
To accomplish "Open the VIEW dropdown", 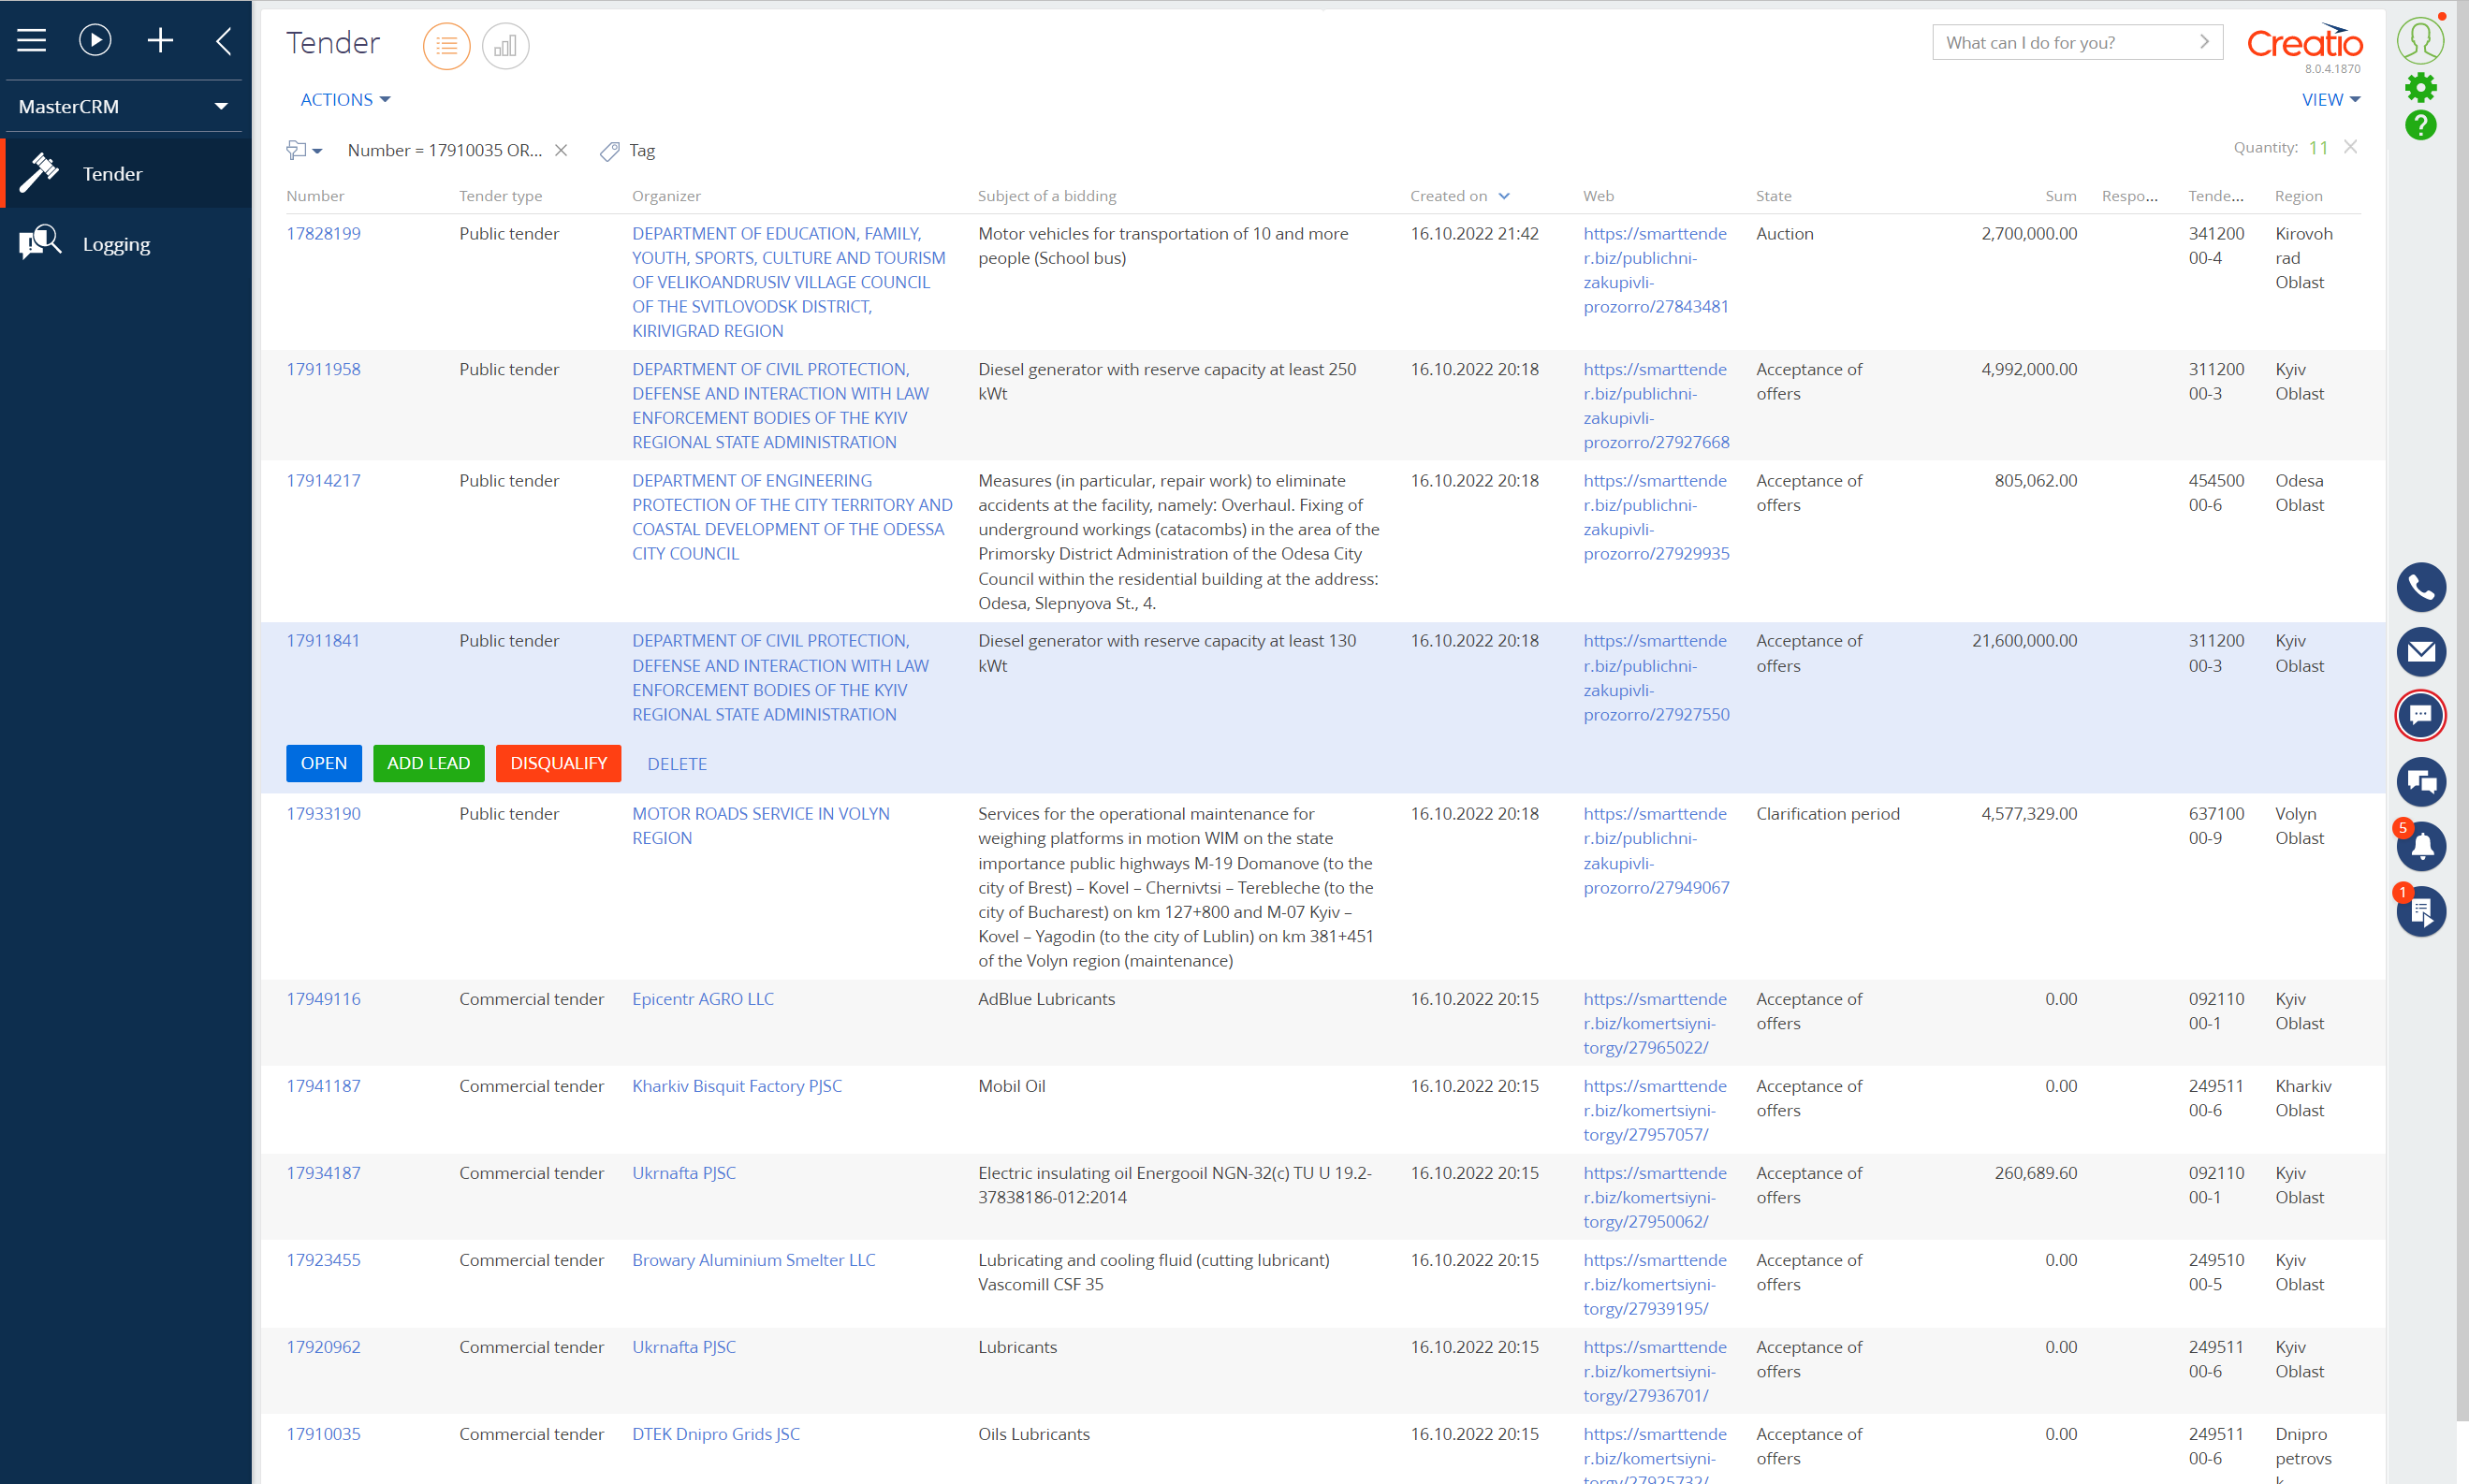I will click(x=2330, y=100).
